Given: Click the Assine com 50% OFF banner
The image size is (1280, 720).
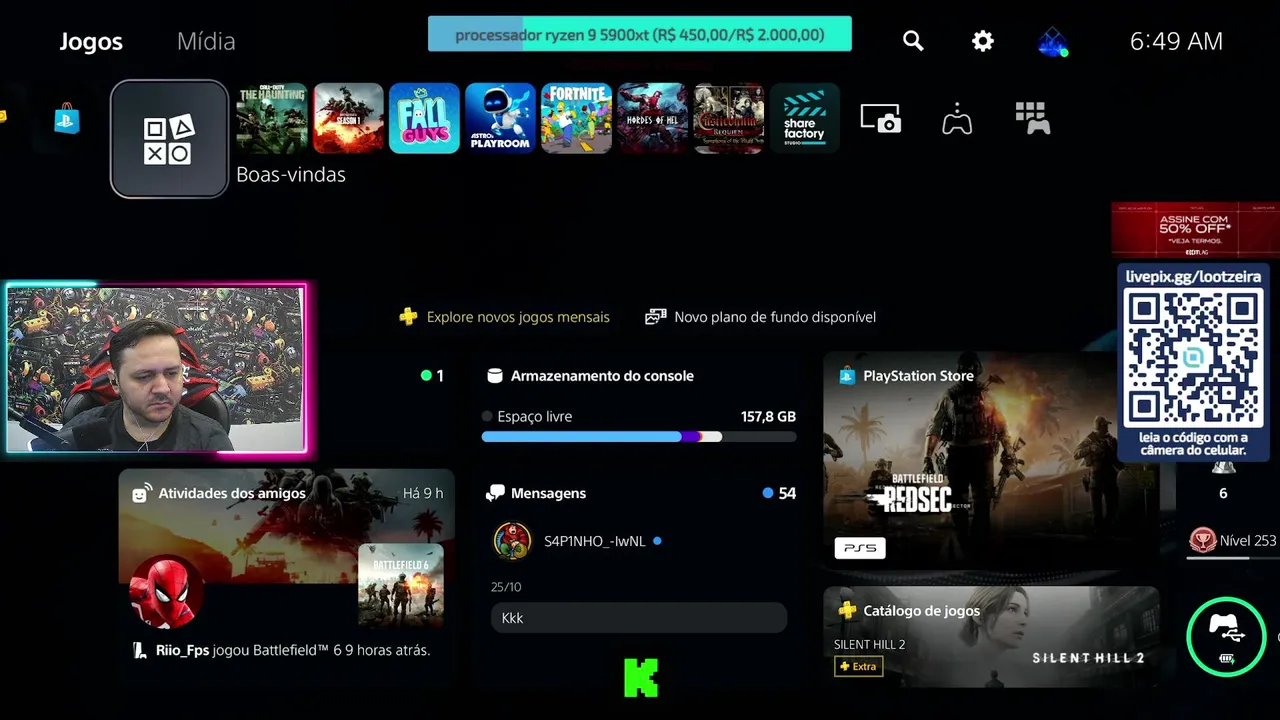Looking at the screenshot, I should click(1195, 230).
